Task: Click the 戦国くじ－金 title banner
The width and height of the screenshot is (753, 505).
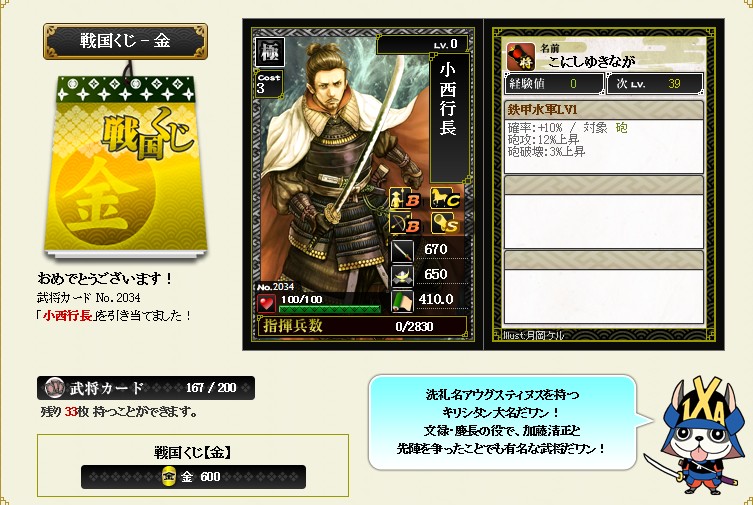Action: 125,41
